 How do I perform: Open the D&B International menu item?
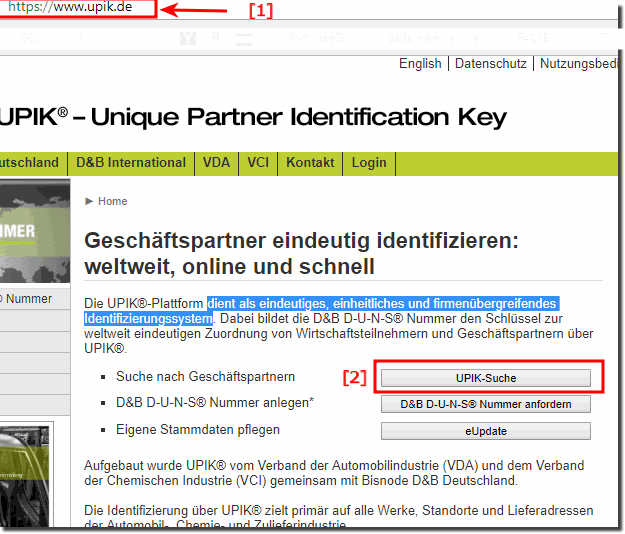pos(131,163)
